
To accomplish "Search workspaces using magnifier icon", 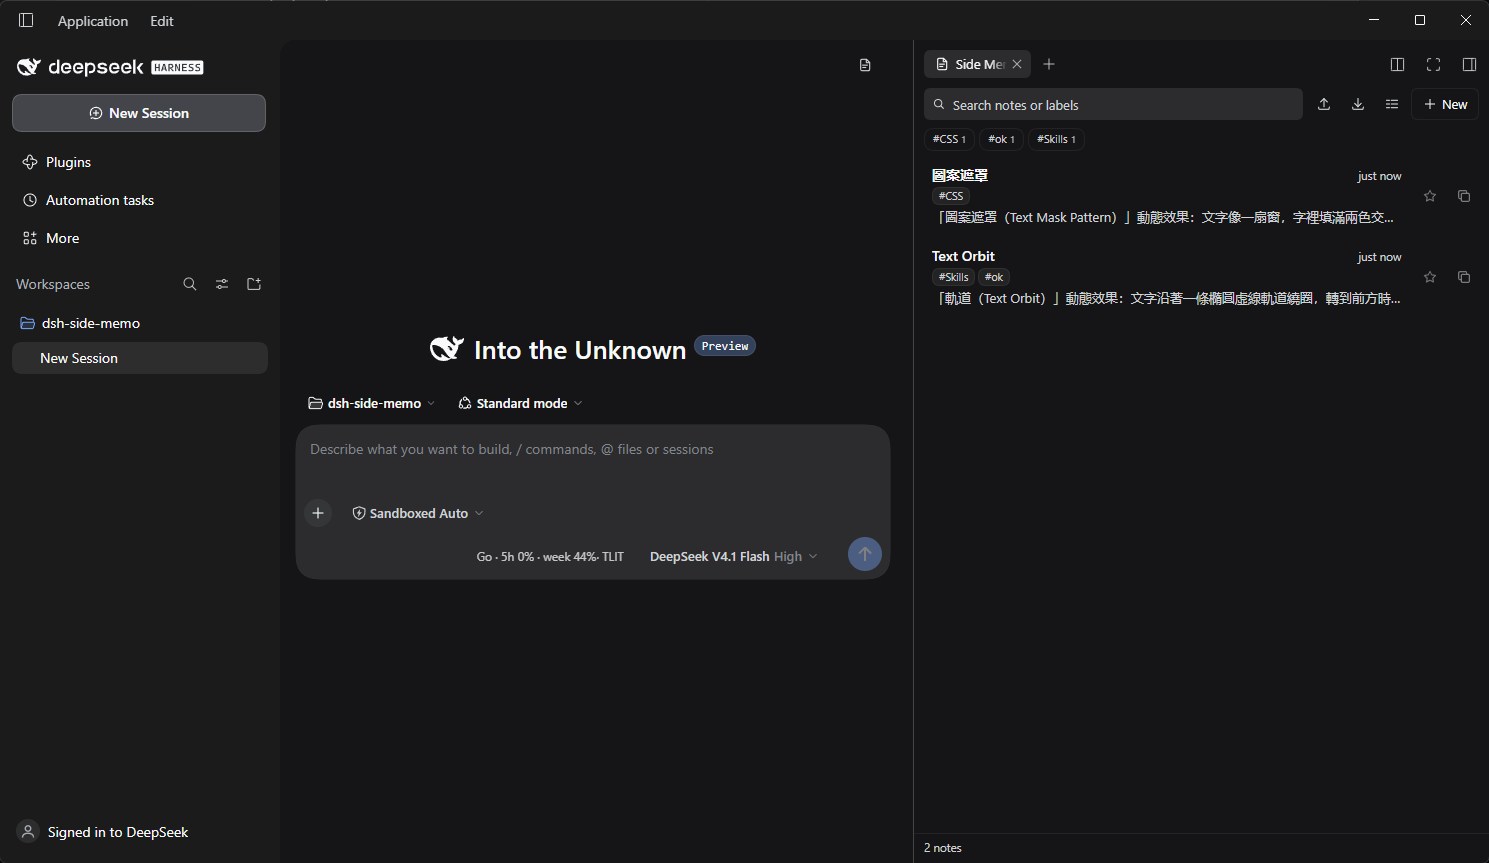I will 190,284.
